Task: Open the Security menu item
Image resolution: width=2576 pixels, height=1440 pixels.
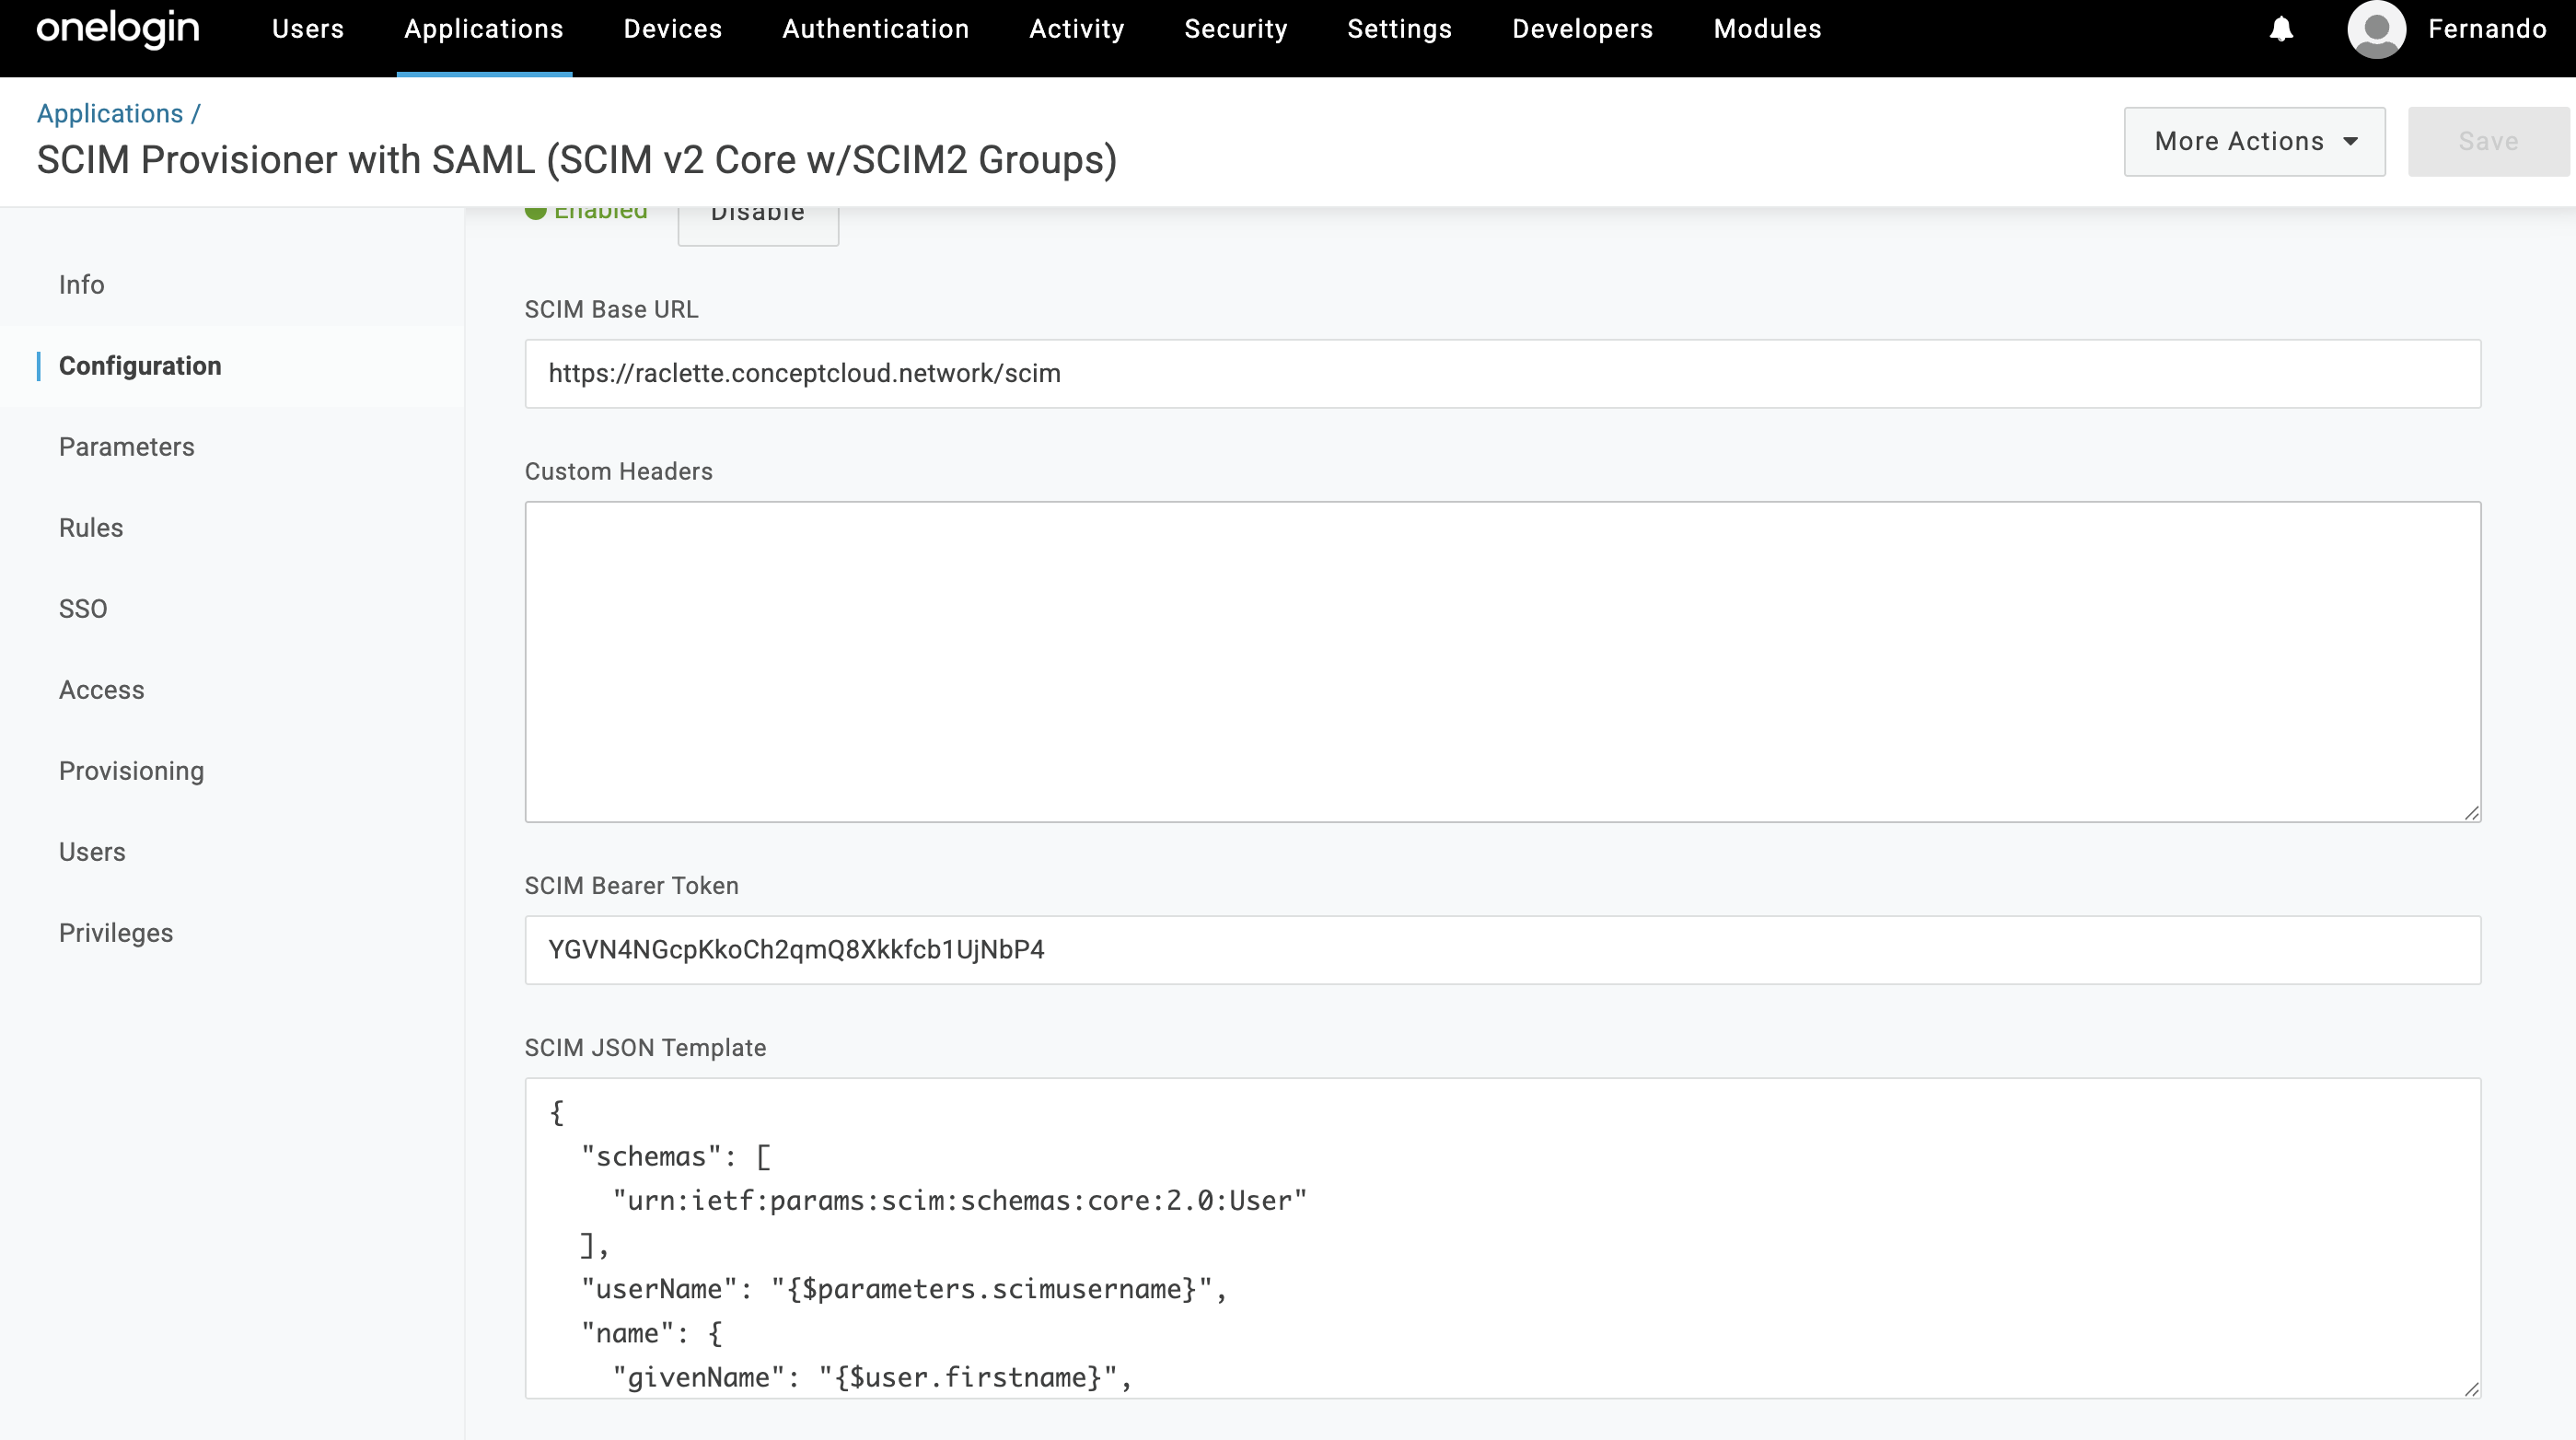Action: coord(1236,29)
